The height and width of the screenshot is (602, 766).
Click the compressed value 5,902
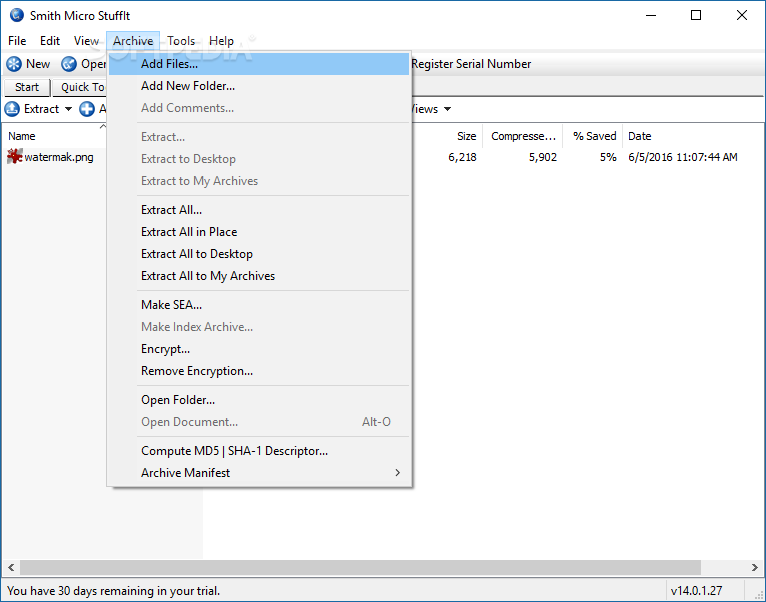point(543,157)
